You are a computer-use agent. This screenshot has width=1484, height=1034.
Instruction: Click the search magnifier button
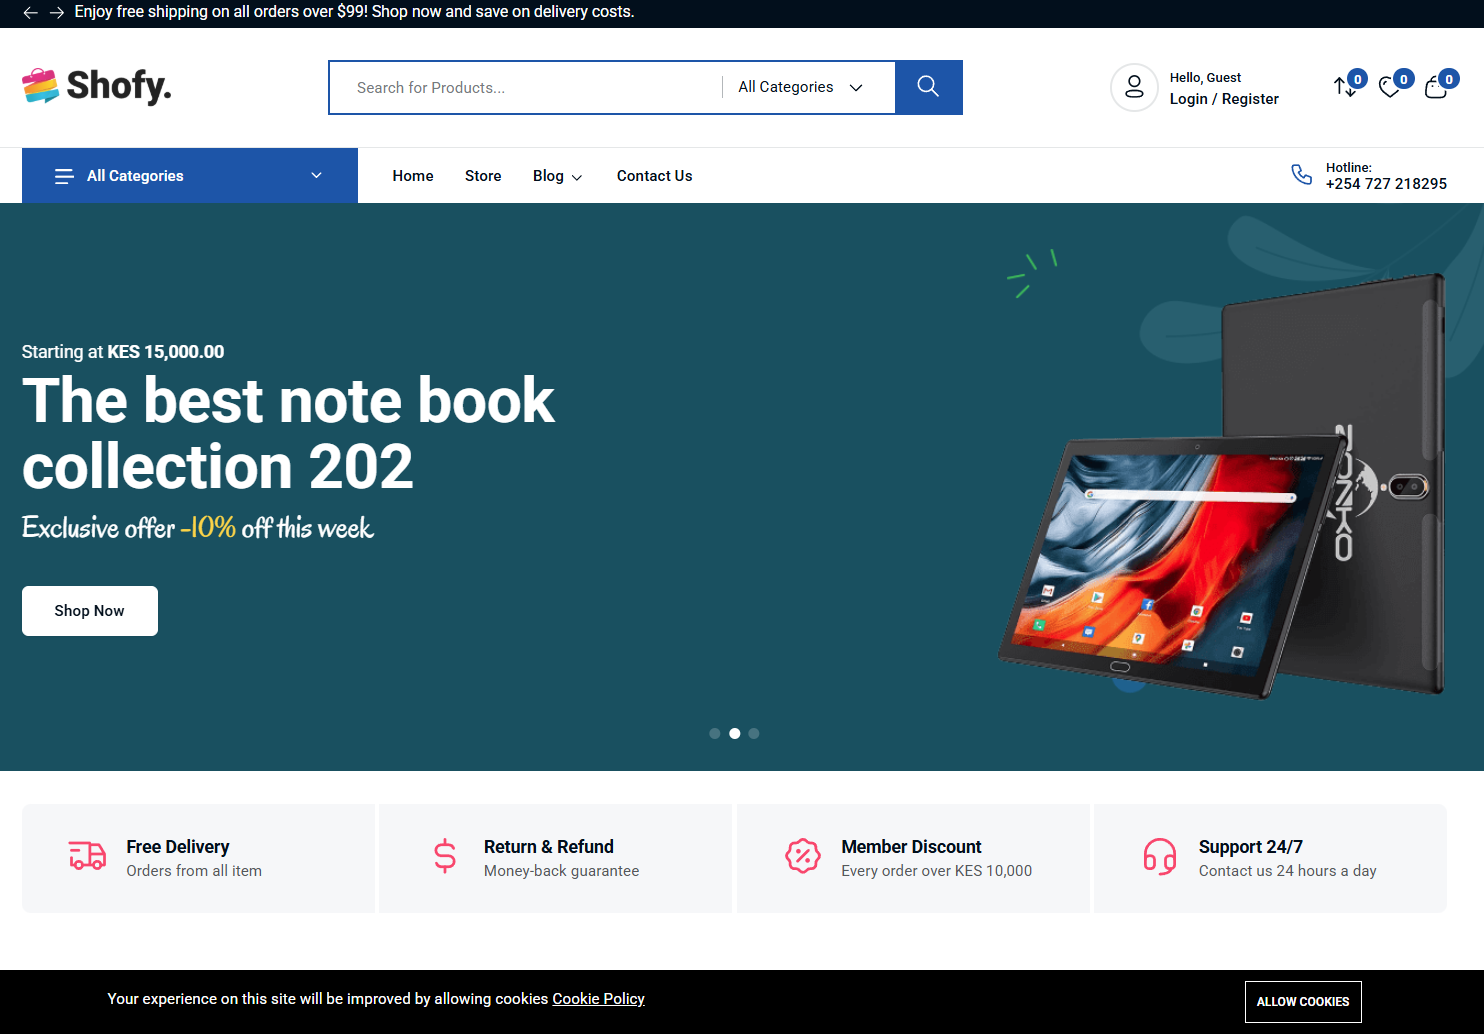pos(928,87)
